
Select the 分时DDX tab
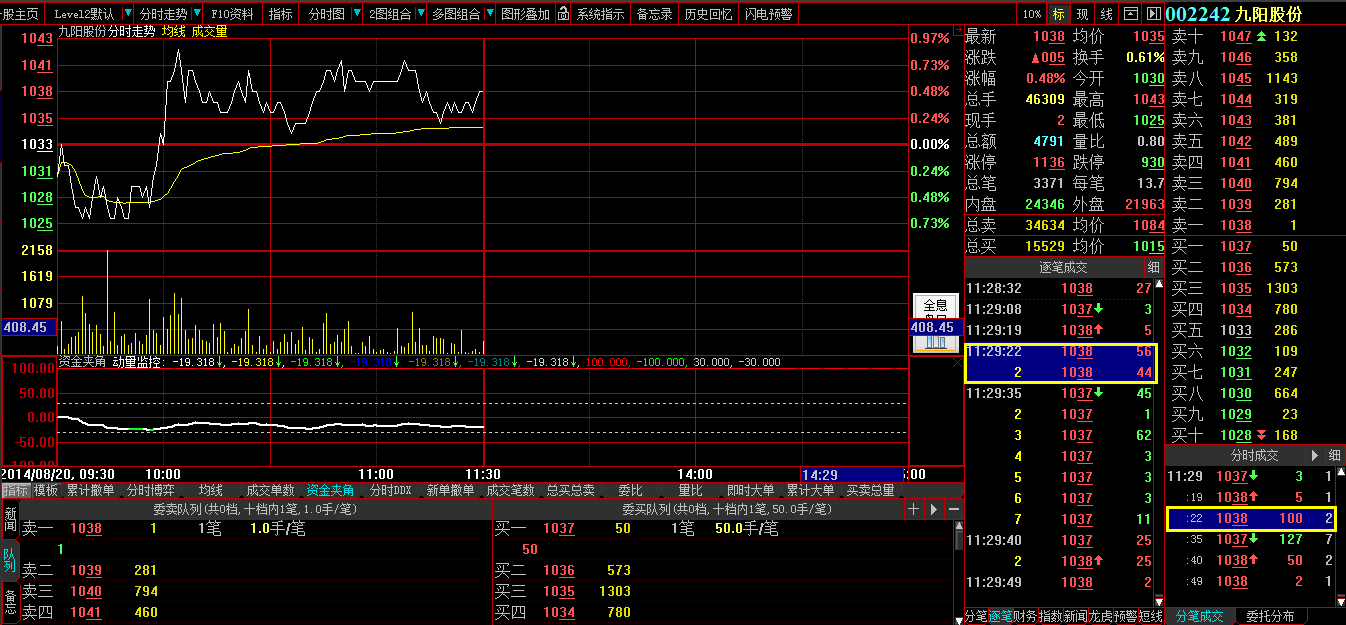pyautogui.click(x=390, y=490)
